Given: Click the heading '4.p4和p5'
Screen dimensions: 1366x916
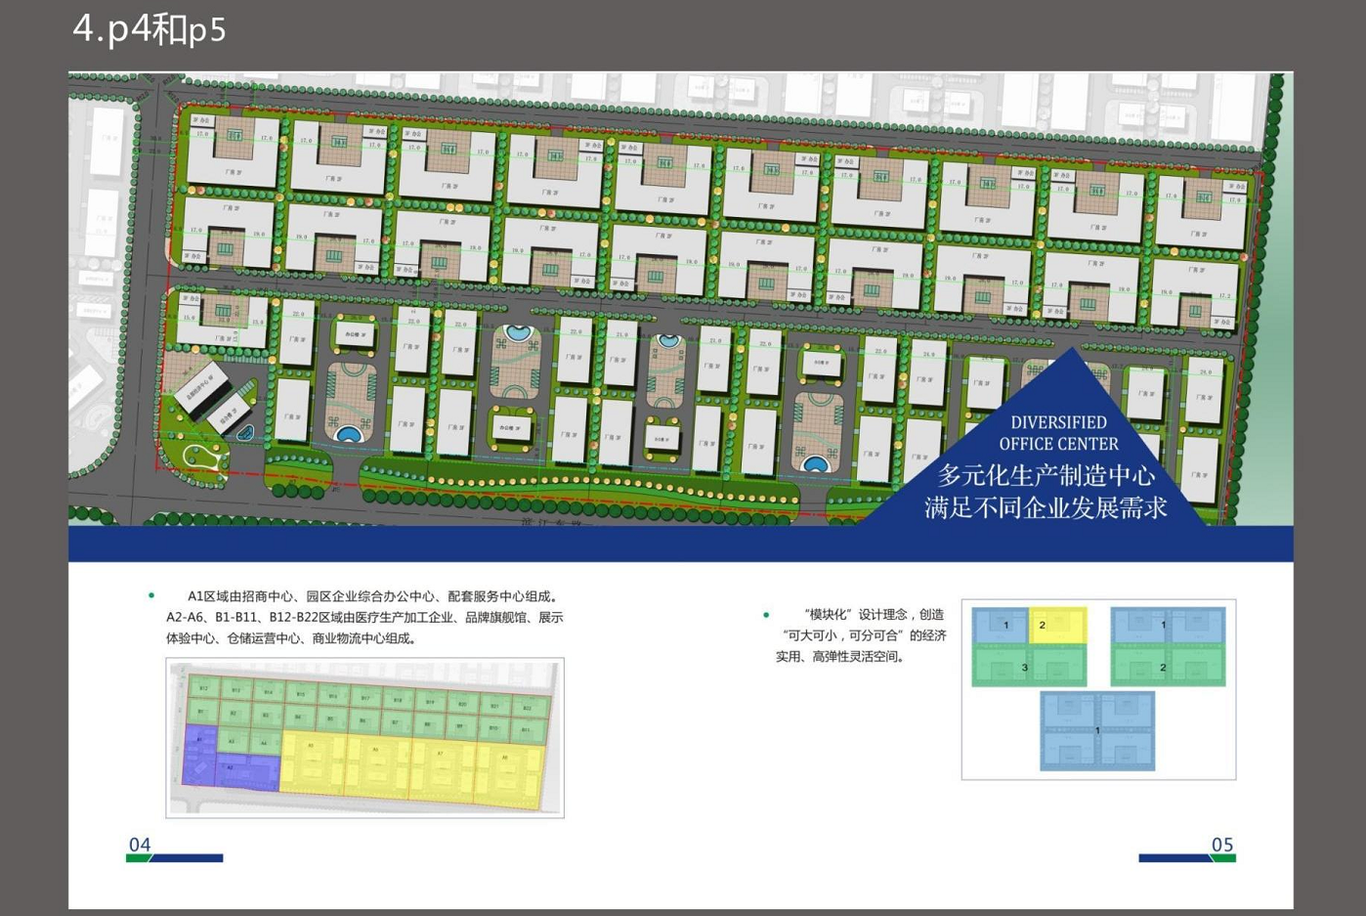Looking at the screenshot, I should (x=150, y=28).
